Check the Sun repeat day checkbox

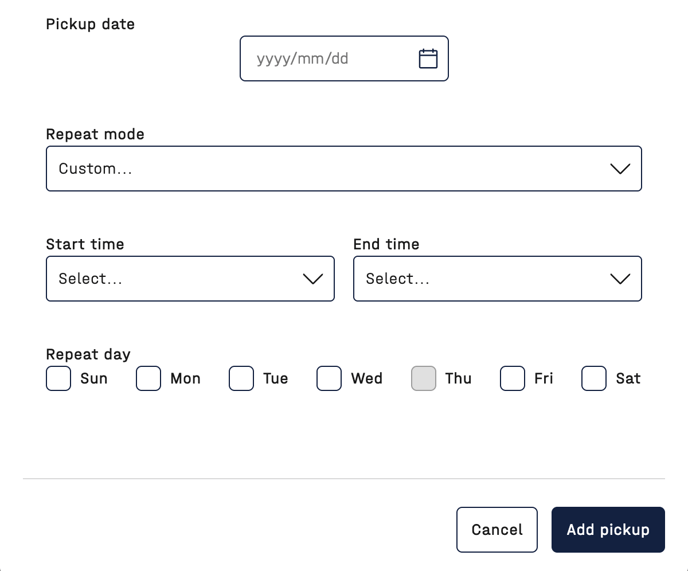[59, 378]
